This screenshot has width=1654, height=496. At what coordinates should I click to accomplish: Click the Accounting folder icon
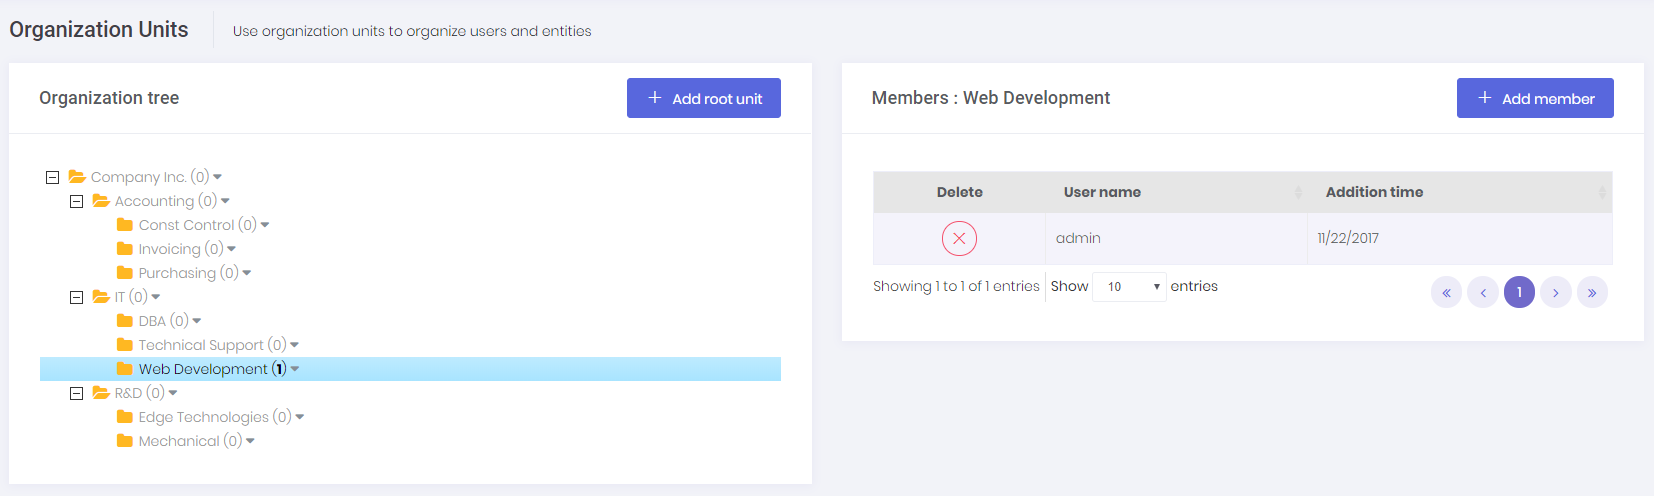pyautogui.click(x=101, y=201)
